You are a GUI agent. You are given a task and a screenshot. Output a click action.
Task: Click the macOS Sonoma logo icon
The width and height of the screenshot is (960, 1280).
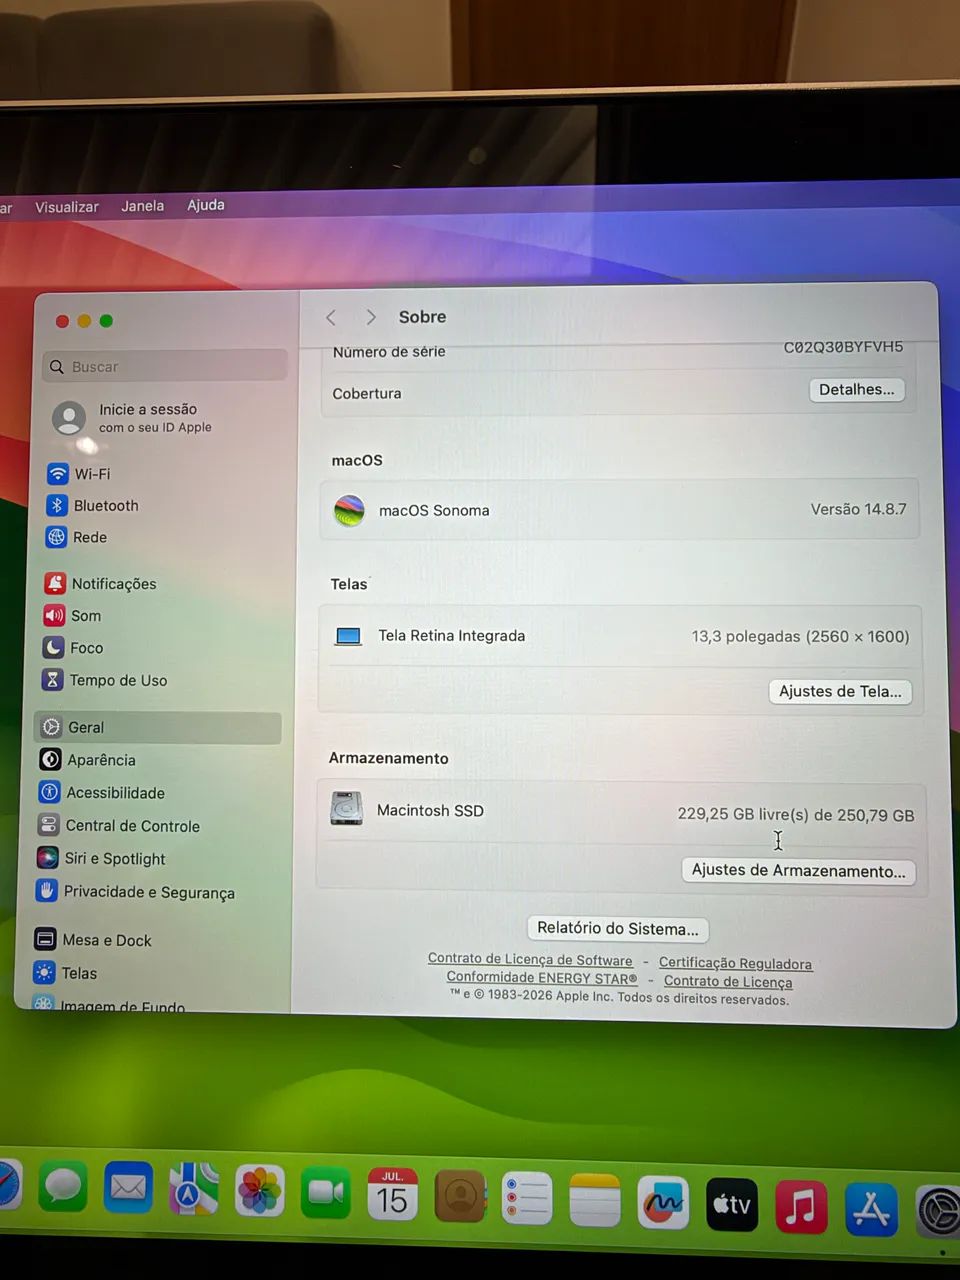(x=349, y=510)
